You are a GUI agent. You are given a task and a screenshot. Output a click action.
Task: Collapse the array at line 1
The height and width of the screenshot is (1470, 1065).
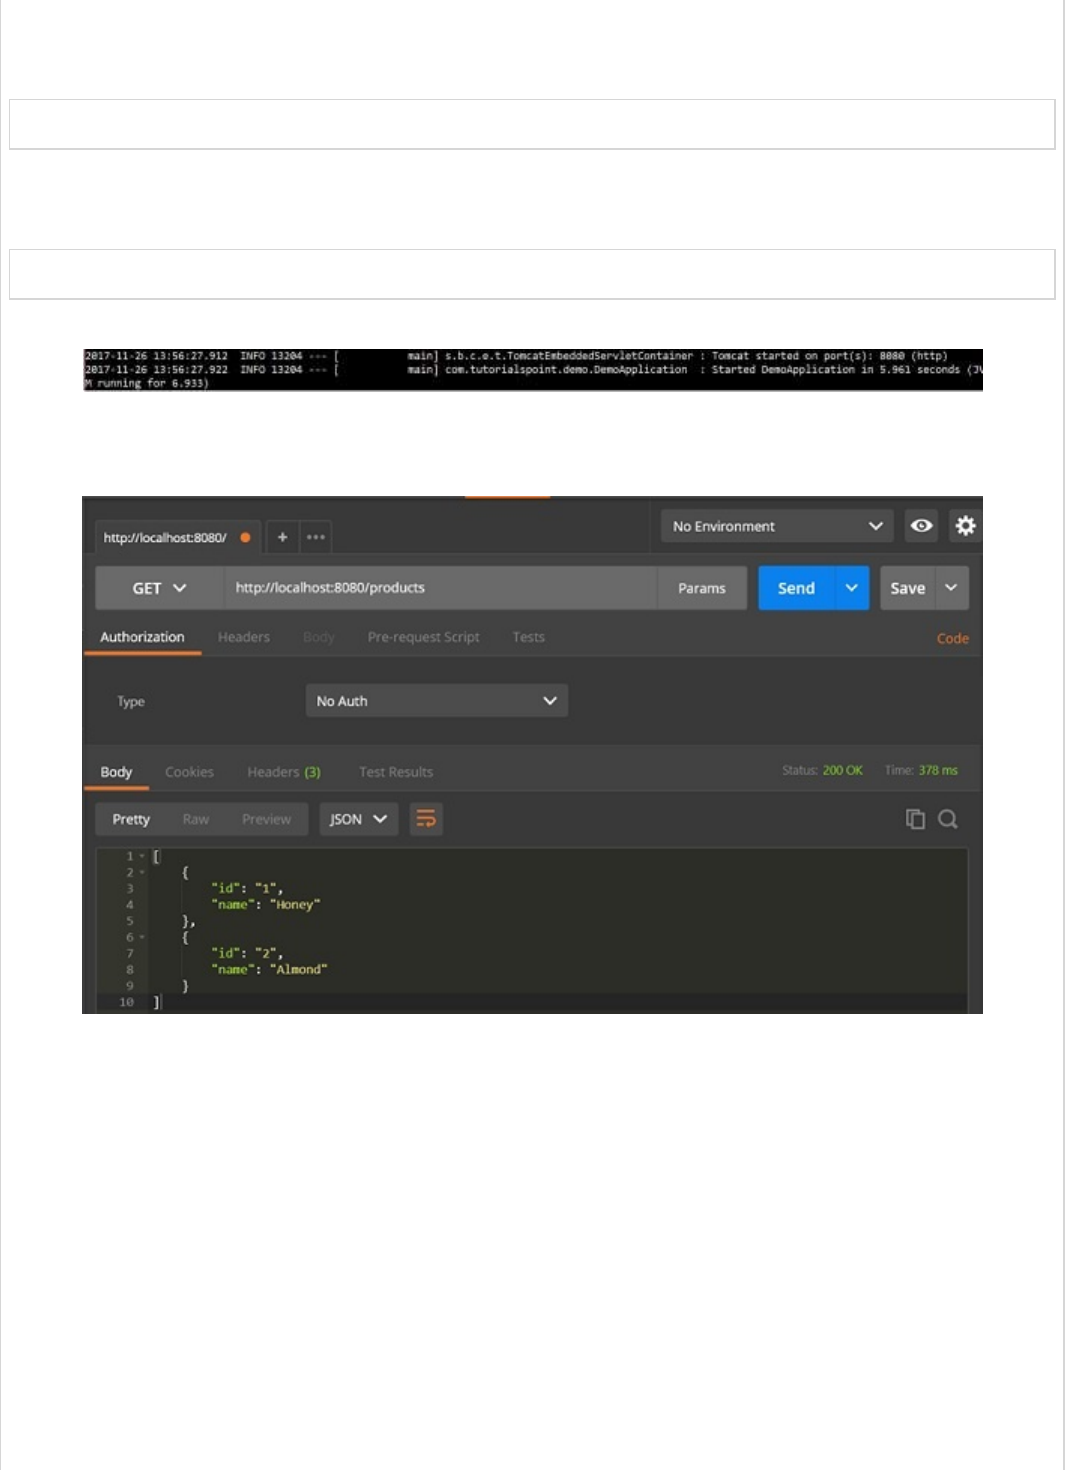142,856
